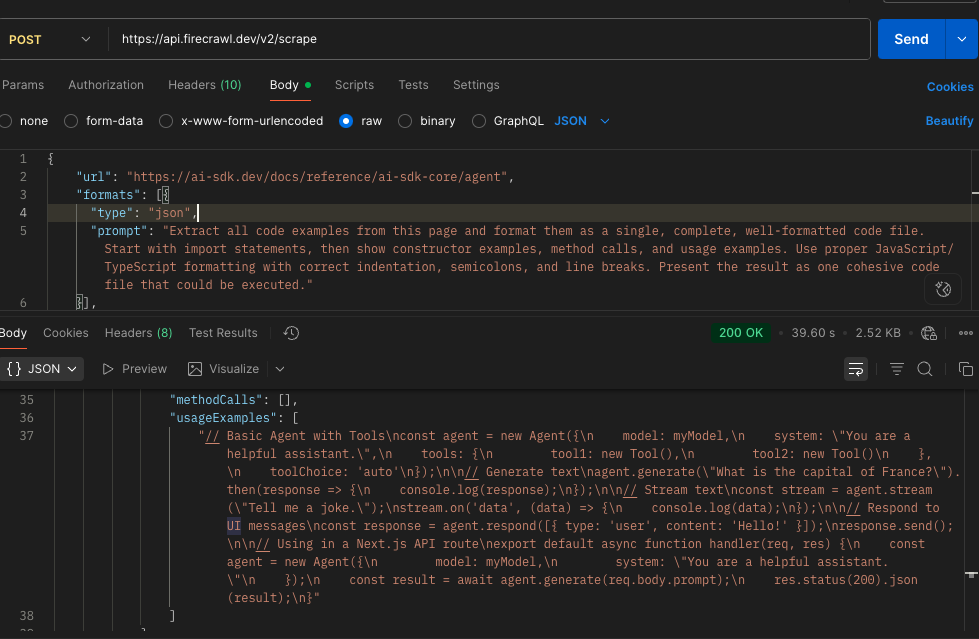The width and height of the screenshot is (979, 639).
Task: Click the AI sparkle assistant icon in the editor
Action: [942, 290]
